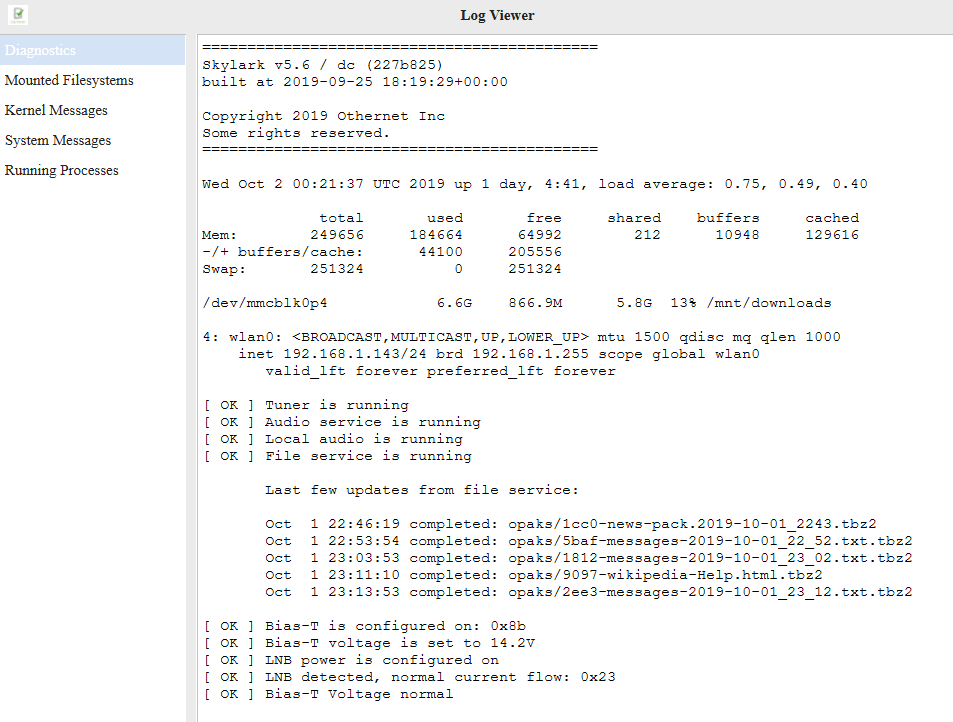Click the Log Viewer app icon
The height and width of the screenshot is (722, 953).
coord(18,15)
